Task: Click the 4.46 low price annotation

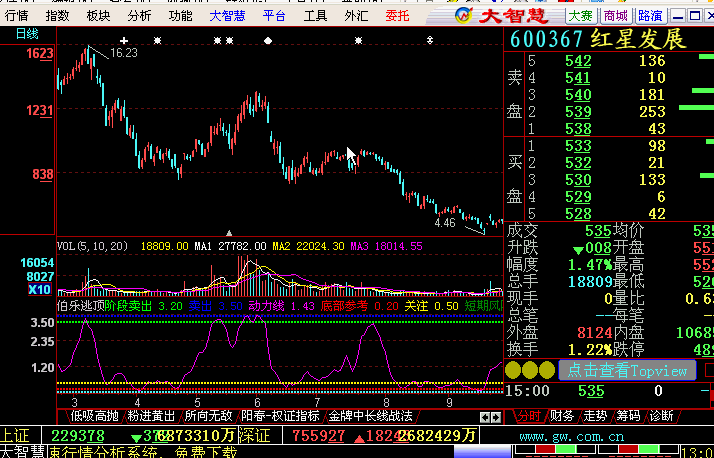Action: [444, 223]
